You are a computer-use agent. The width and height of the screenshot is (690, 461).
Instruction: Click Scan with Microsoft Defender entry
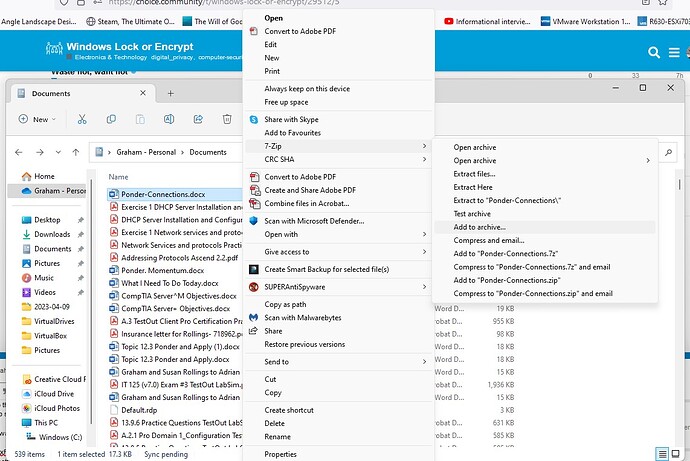click(x=314, y=221)
